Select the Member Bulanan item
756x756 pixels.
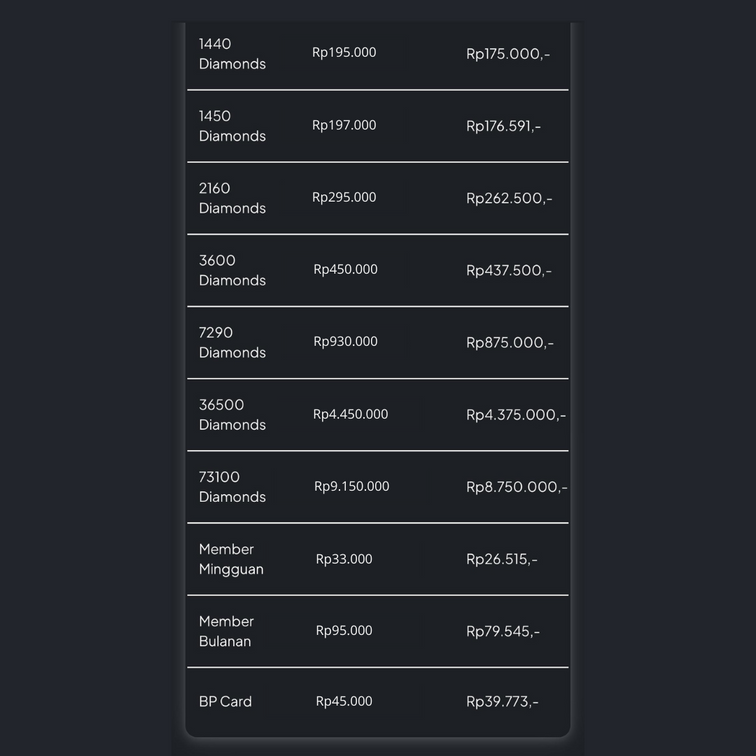226,631
